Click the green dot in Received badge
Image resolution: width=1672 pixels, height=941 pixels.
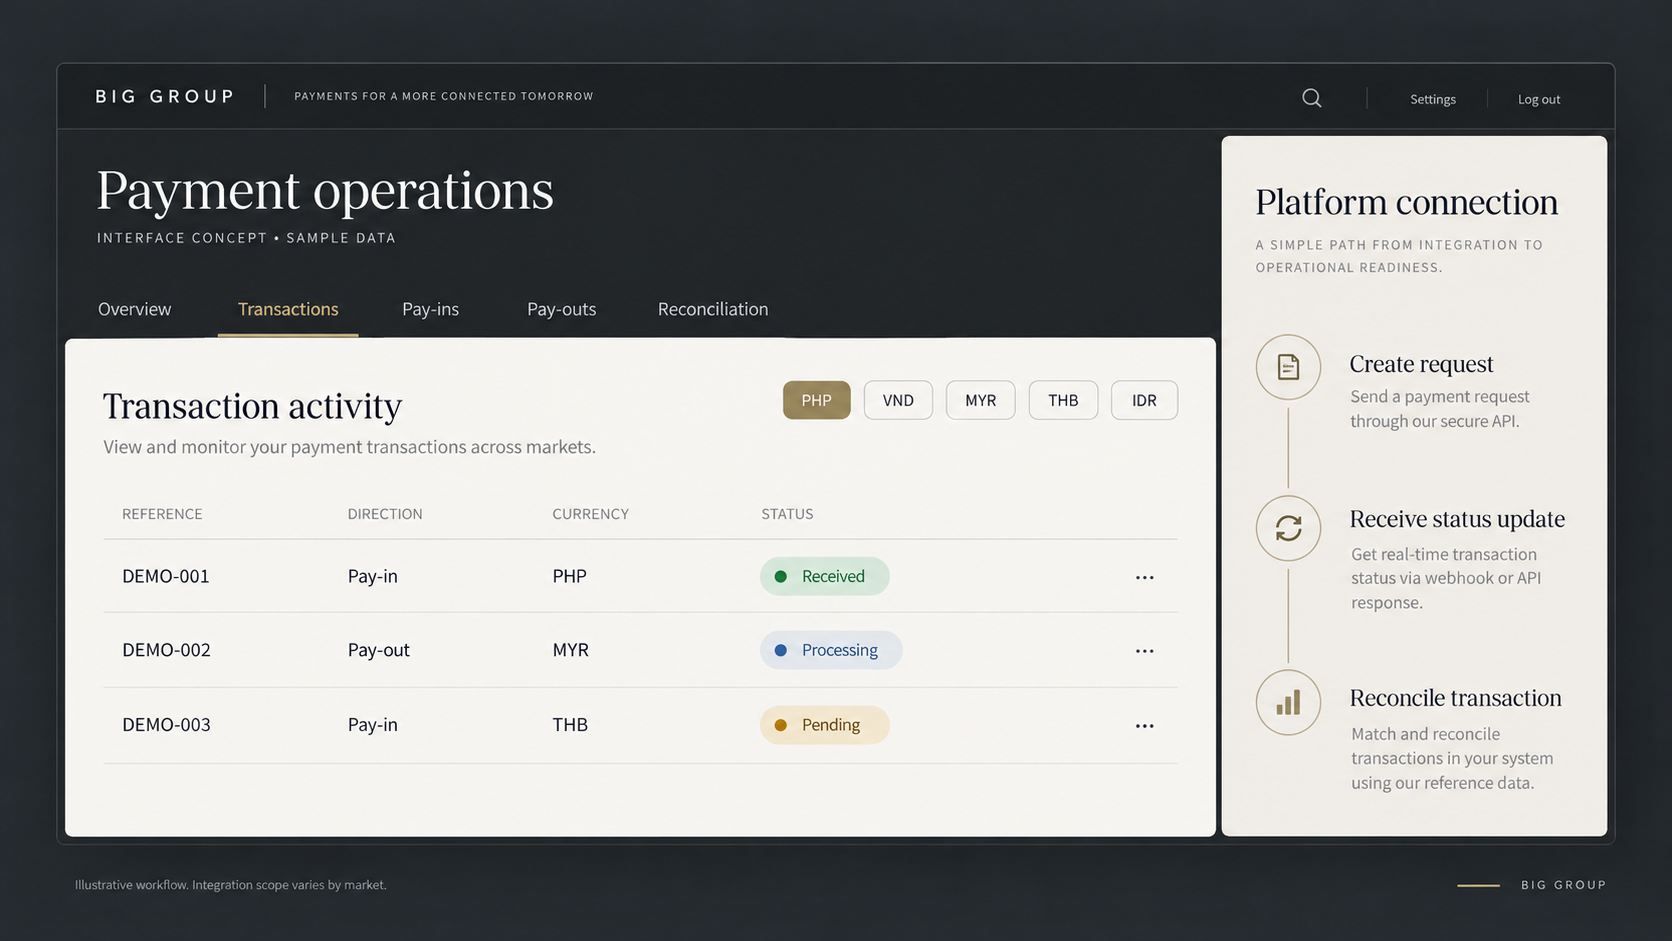click(x=781, y=576)
